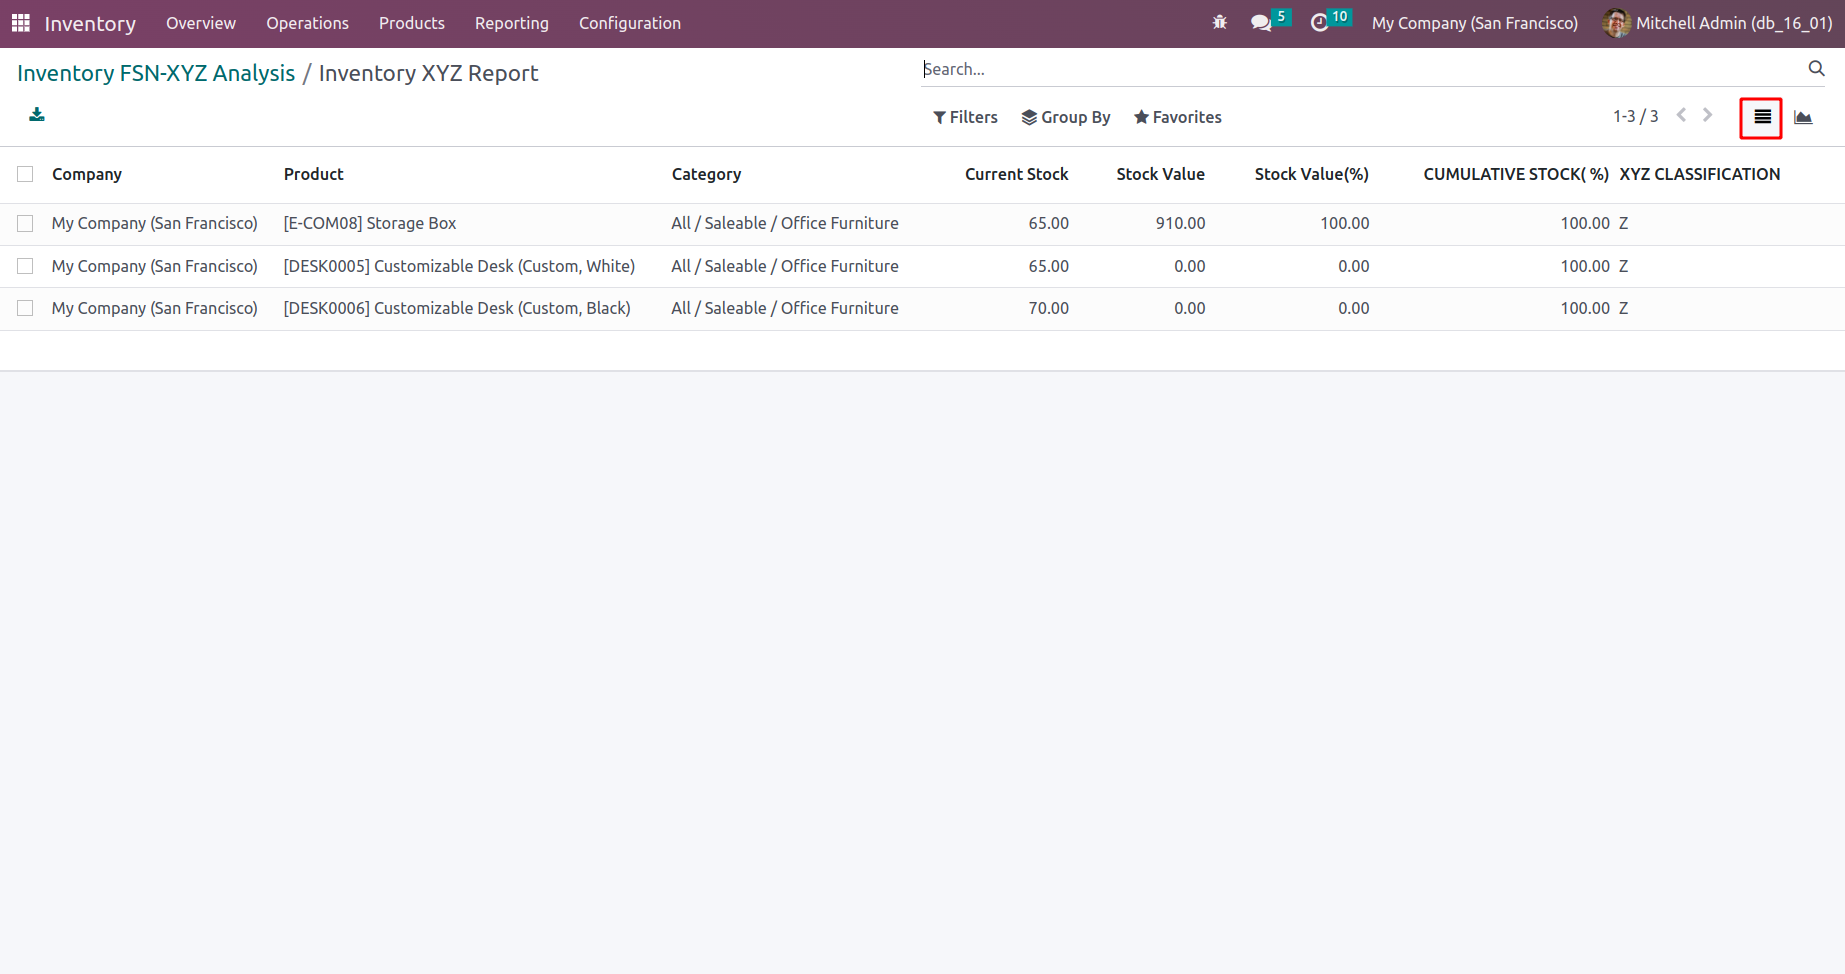
Task: Open the [E-COM08] Storage Box record
Action: tap(370, 223)
